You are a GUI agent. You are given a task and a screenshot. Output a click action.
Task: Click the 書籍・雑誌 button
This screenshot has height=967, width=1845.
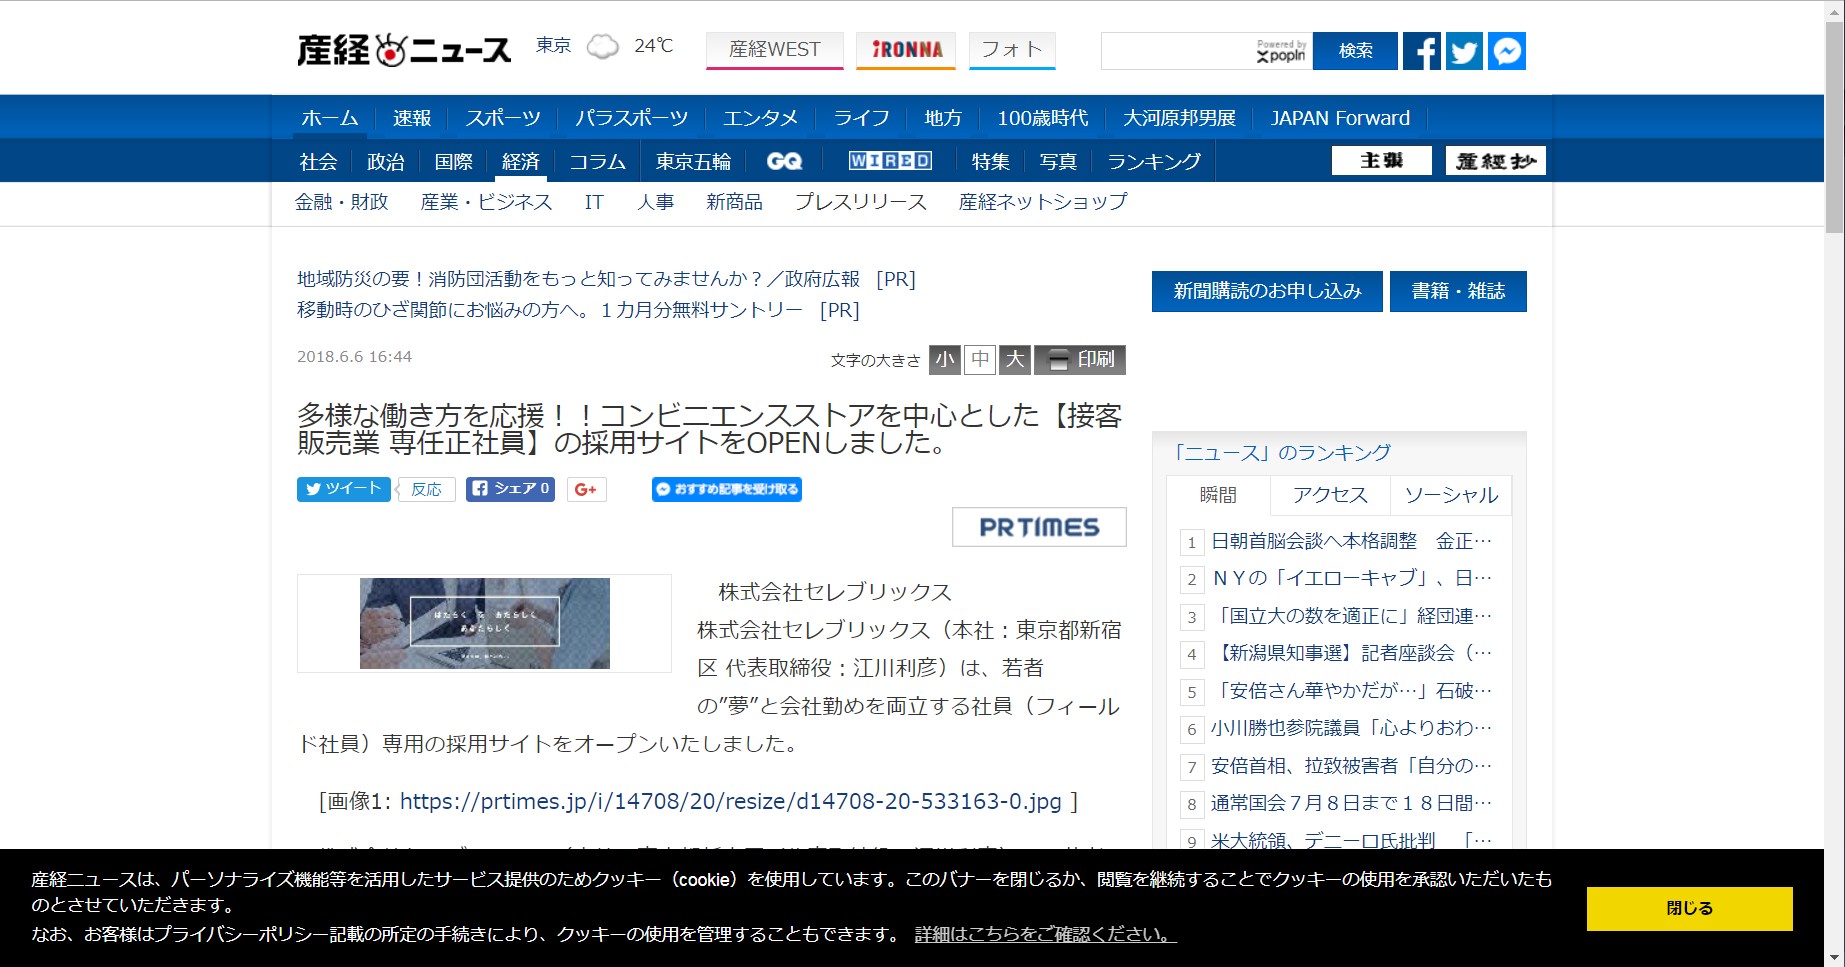tap(1458, 291)
